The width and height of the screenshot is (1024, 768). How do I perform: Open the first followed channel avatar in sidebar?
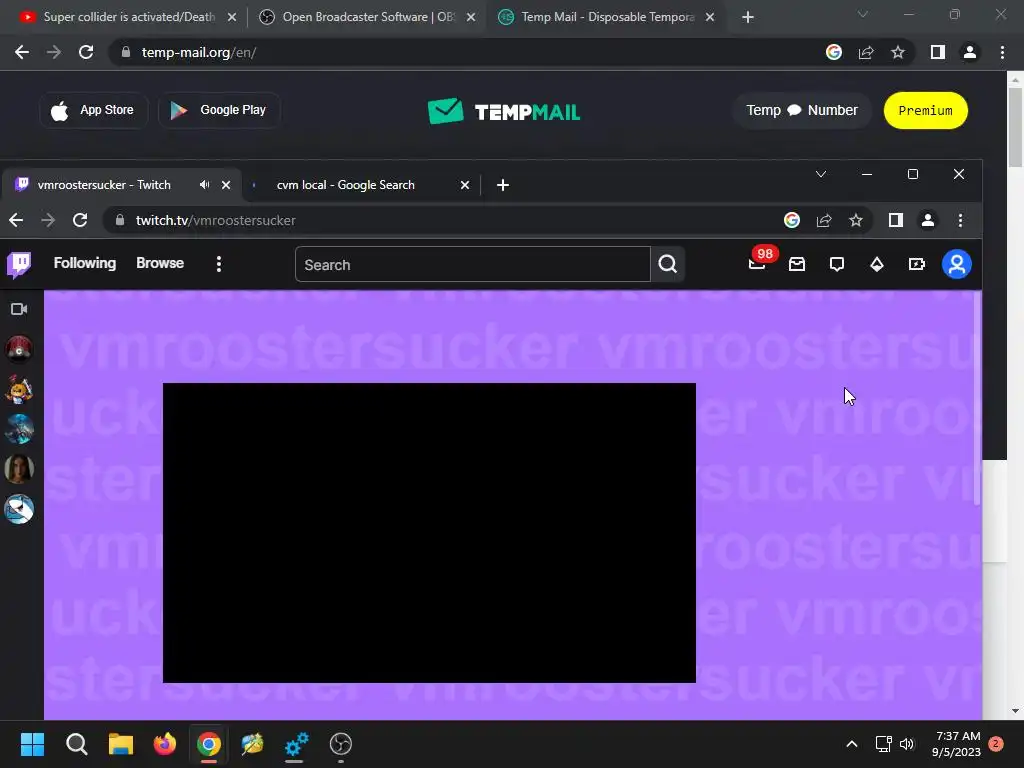tap(19, 349)
